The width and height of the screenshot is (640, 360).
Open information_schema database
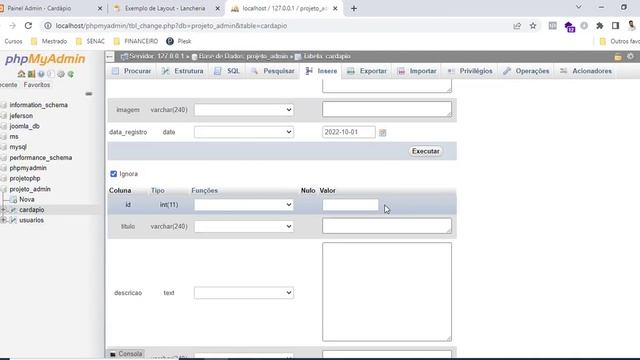[38, 105]
